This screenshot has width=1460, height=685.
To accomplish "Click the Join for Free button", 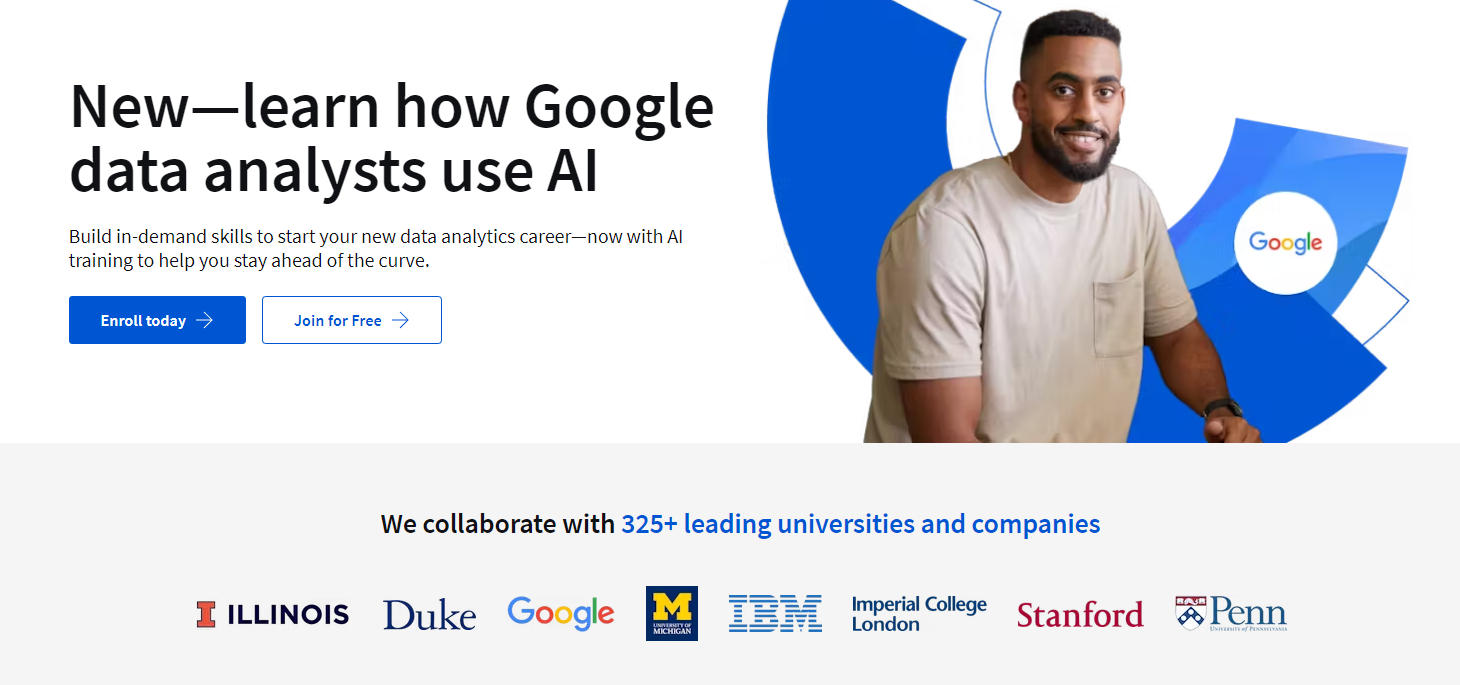I will tap(351, 319).
